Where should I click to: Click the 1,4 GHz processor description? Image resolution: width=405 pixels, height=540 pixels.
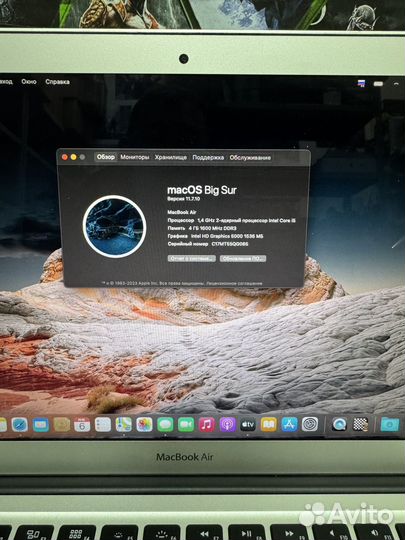coord(247,220)
